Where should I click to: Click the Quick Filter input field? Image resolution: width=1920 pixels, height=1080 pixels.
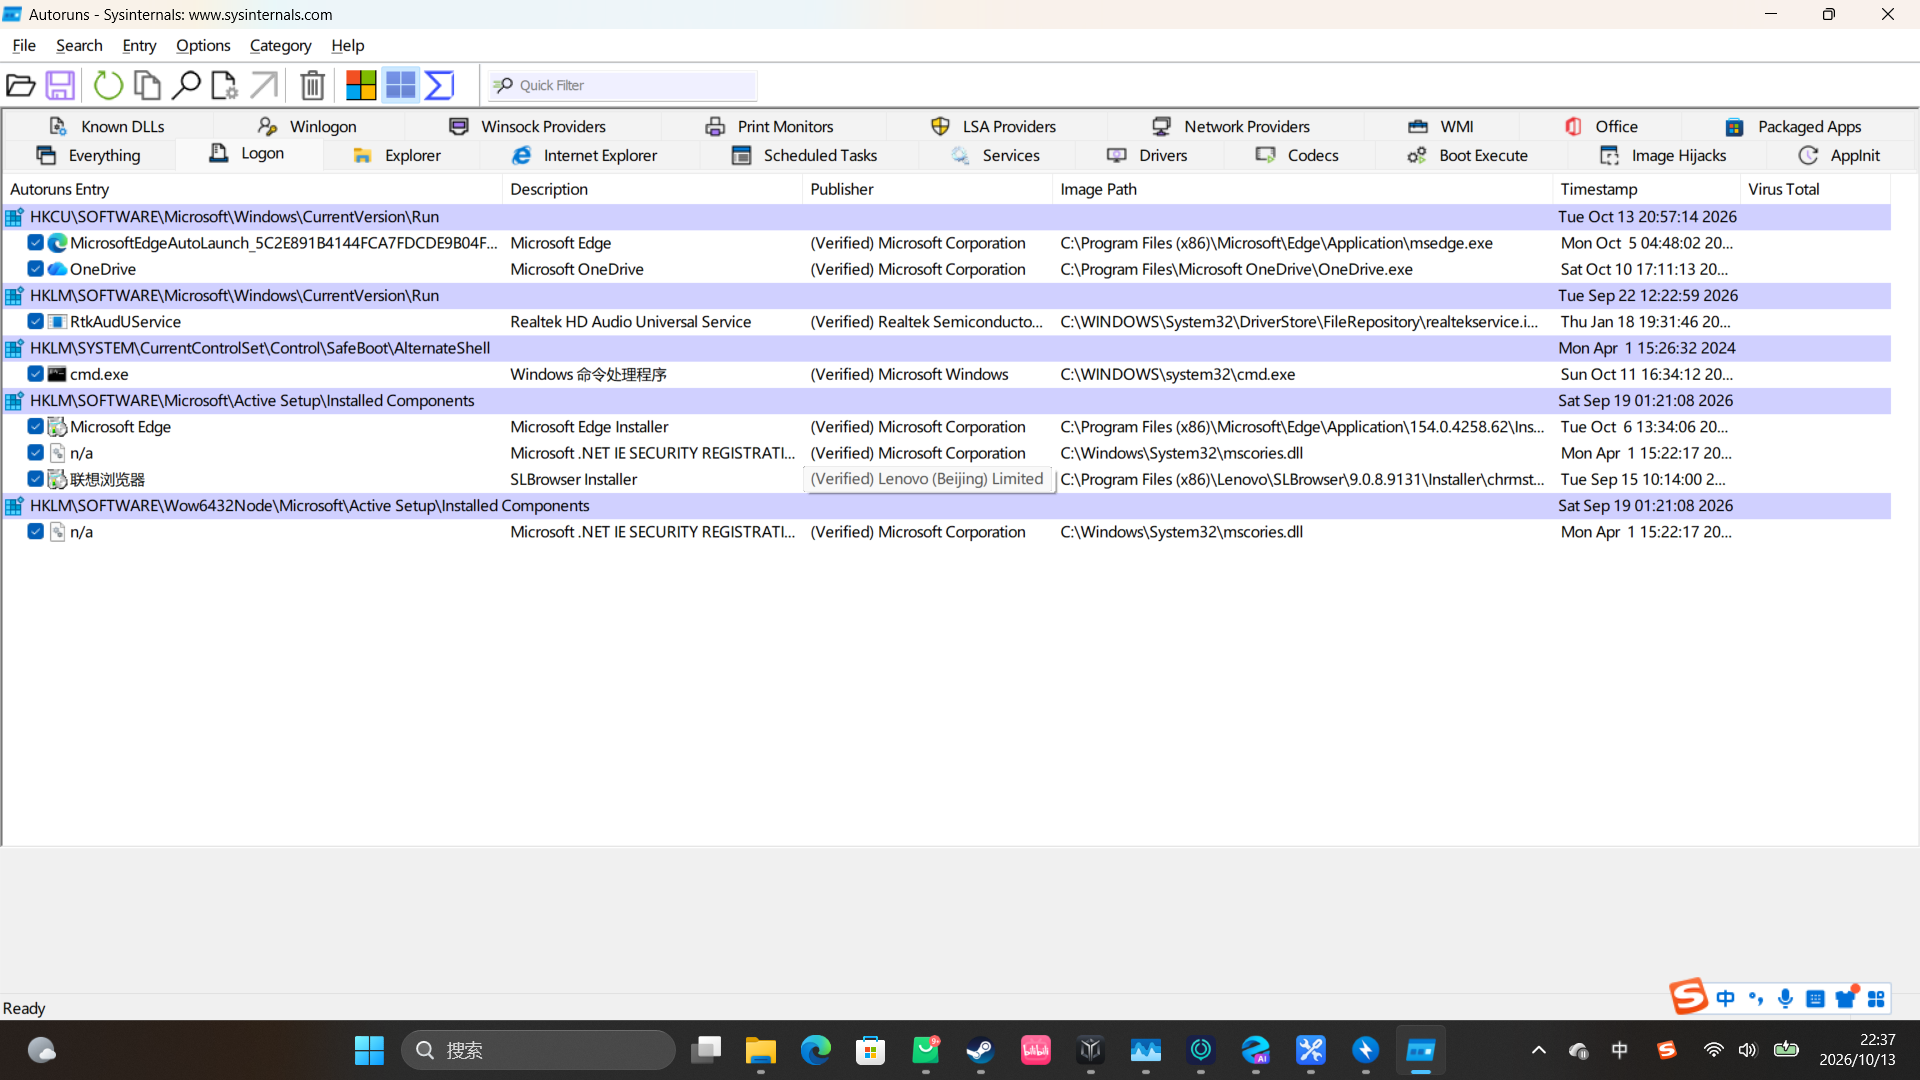(x=622, y=85)
